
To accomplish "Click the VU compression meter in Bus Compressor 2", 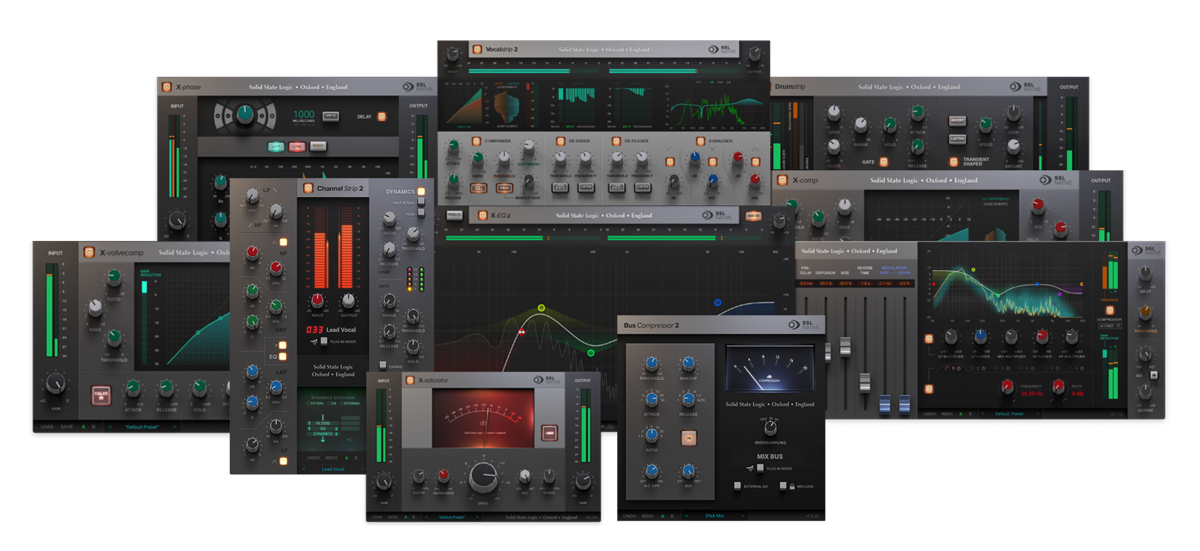I will (768, 367).
